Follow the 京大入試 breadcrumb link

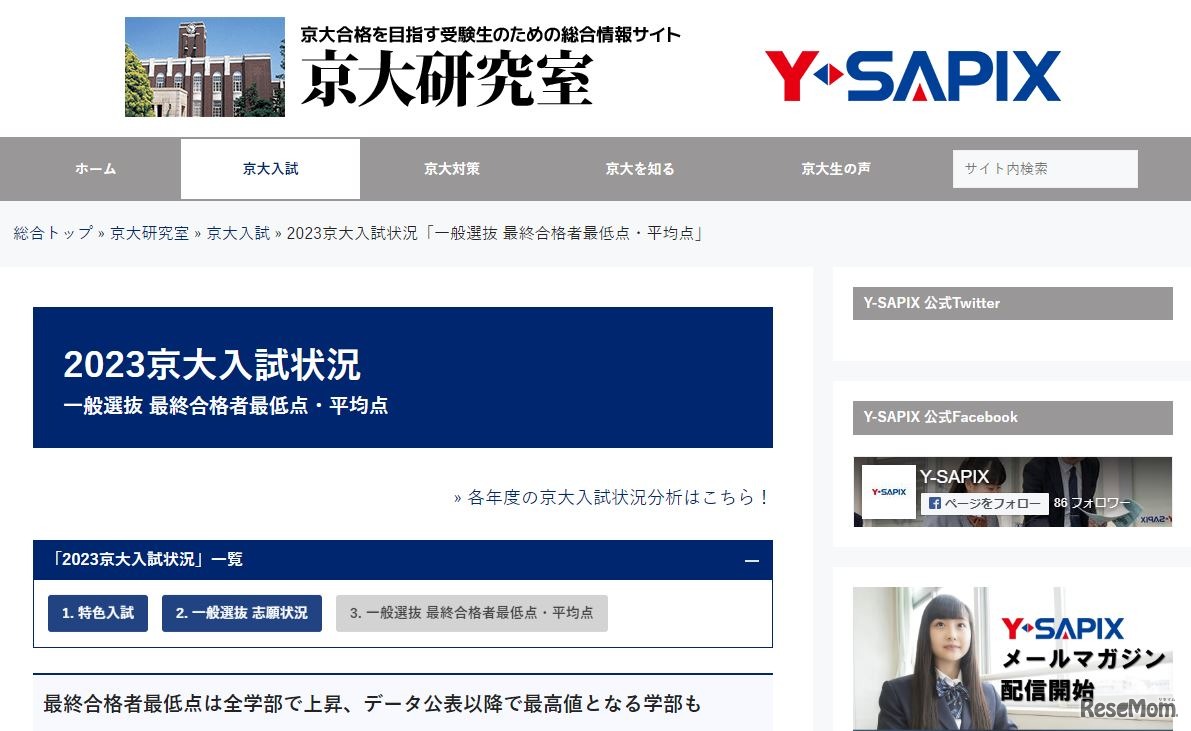pos(238,233)
